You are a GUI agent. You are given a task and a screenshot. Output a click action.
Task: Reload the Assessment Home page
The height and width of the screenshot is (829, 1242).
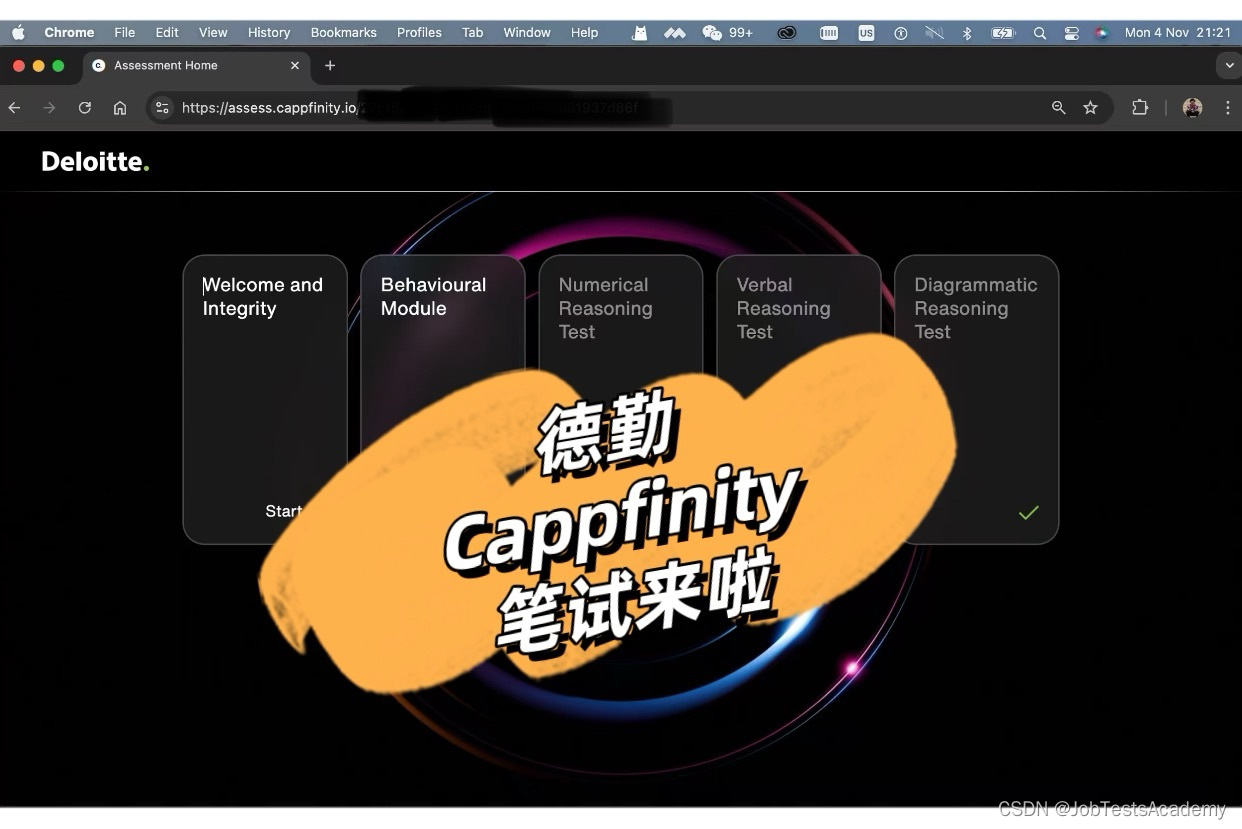coord(85,108)
